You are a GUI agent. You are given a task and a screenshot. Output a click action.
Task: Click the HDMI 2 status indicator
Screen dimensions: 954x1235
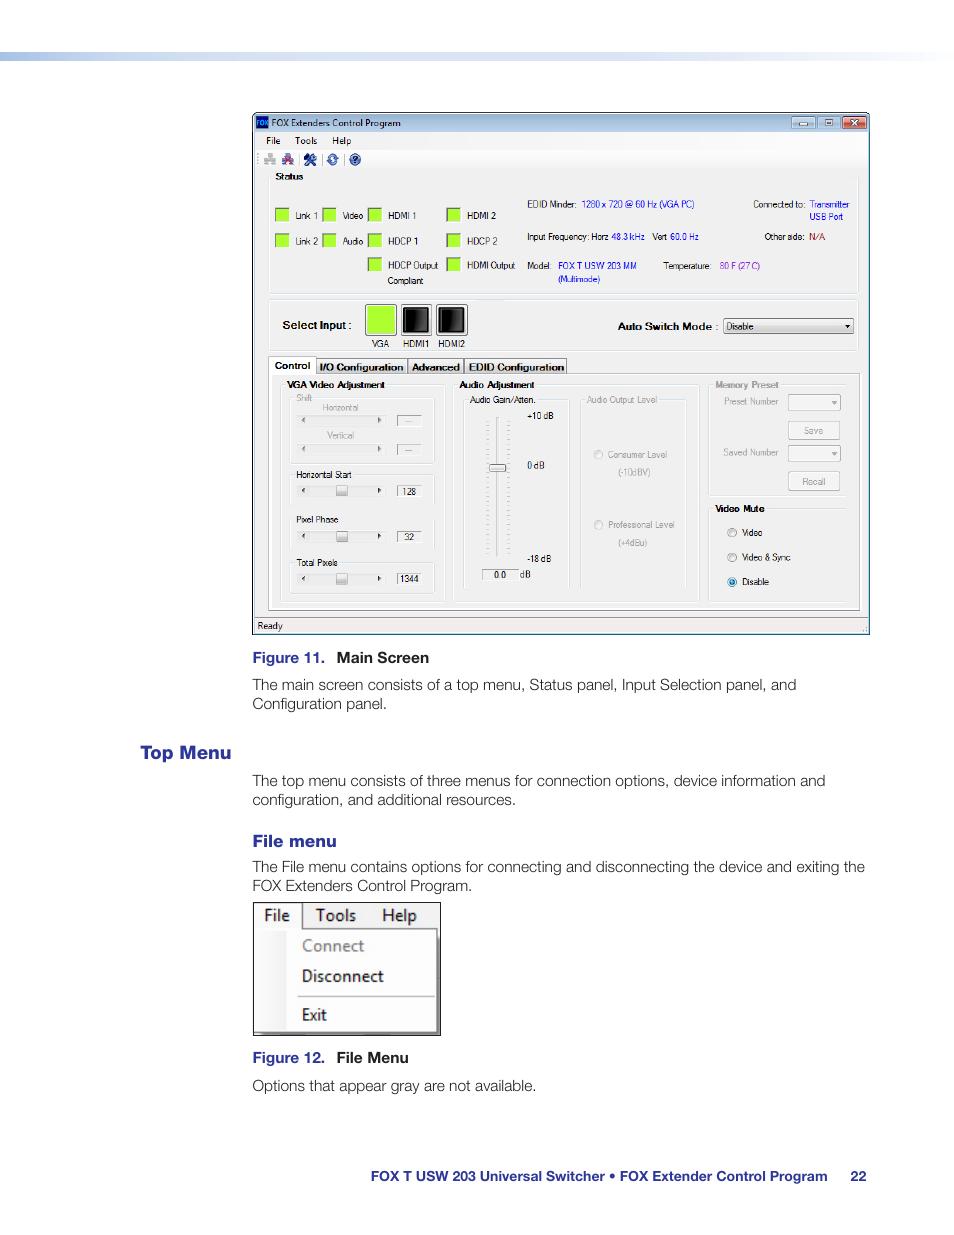[x=453, y=214]
